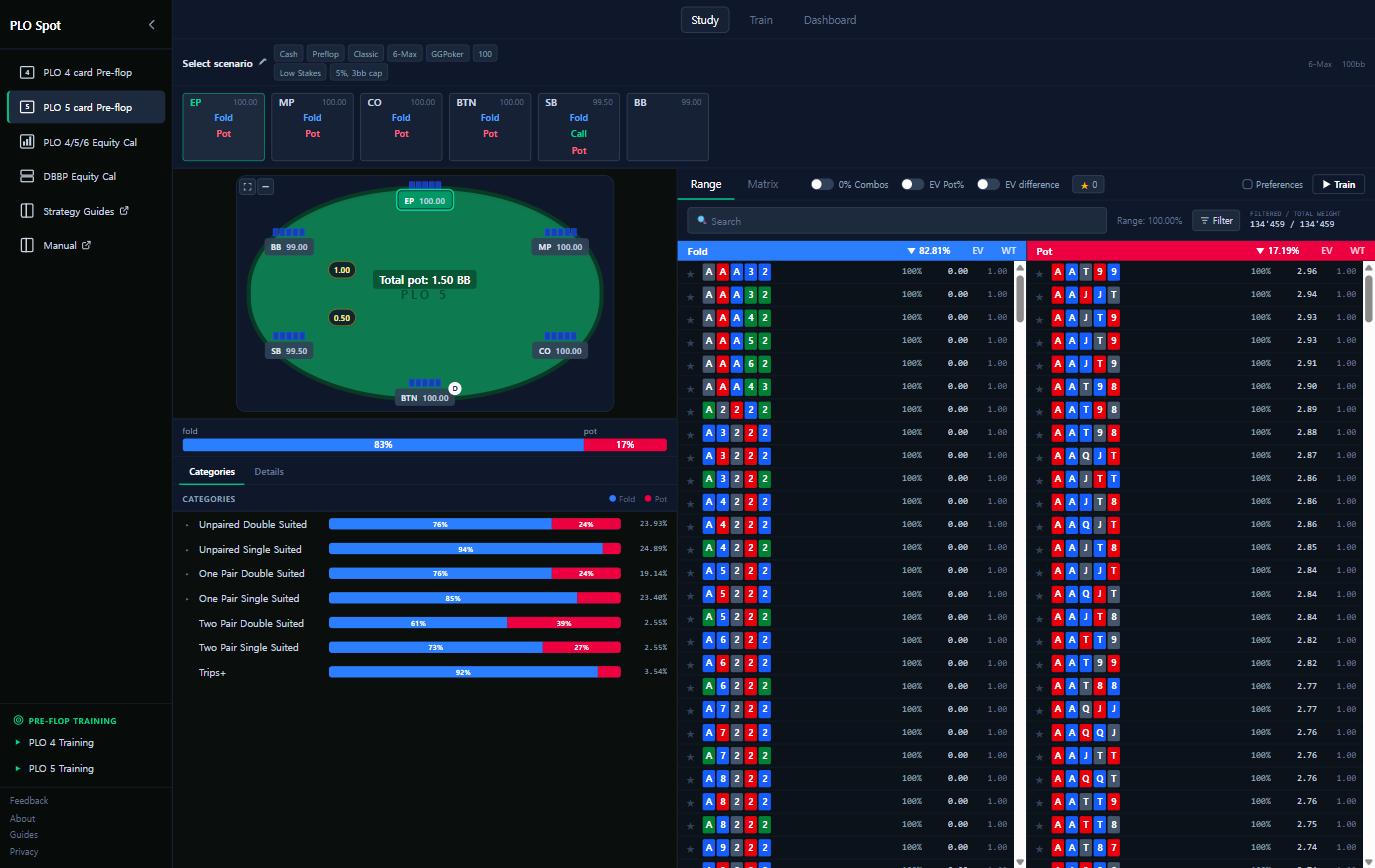Toggle the 0% Combos switch
Screen dimensions: 1375x868
(x=821, y=184)
